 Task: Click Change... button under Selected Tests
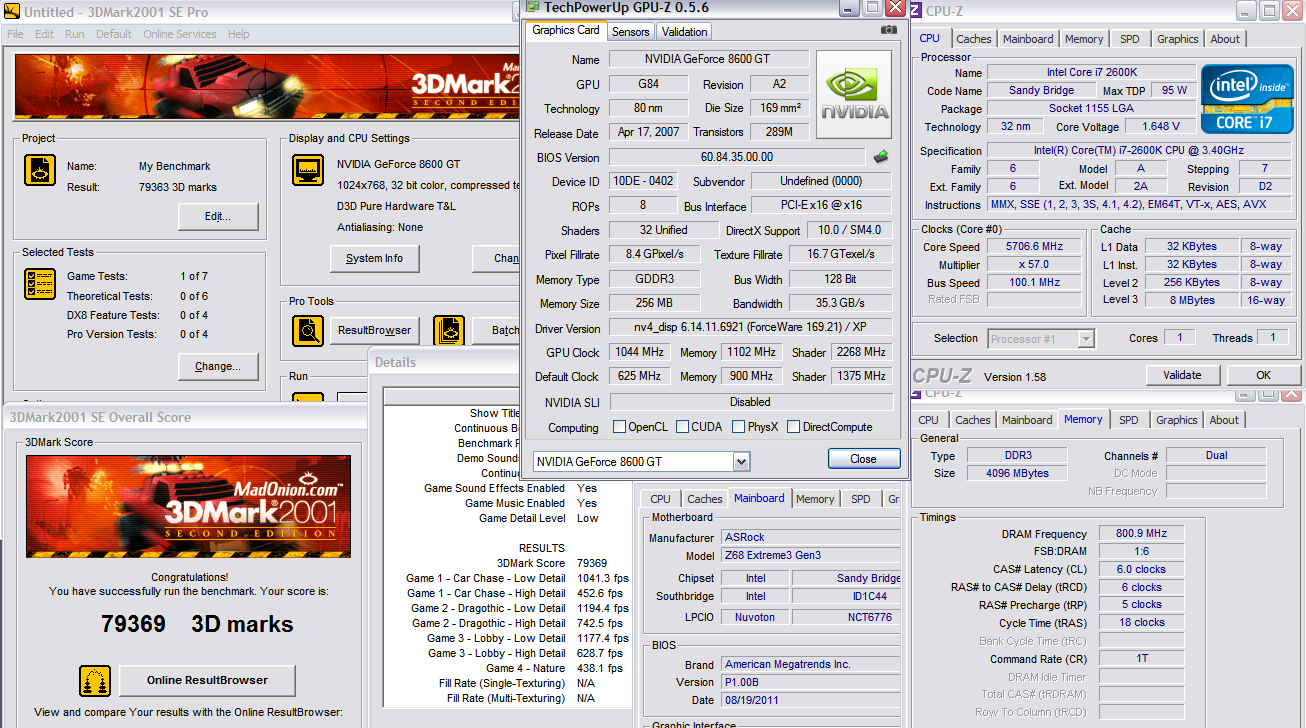tap(218, 366)
